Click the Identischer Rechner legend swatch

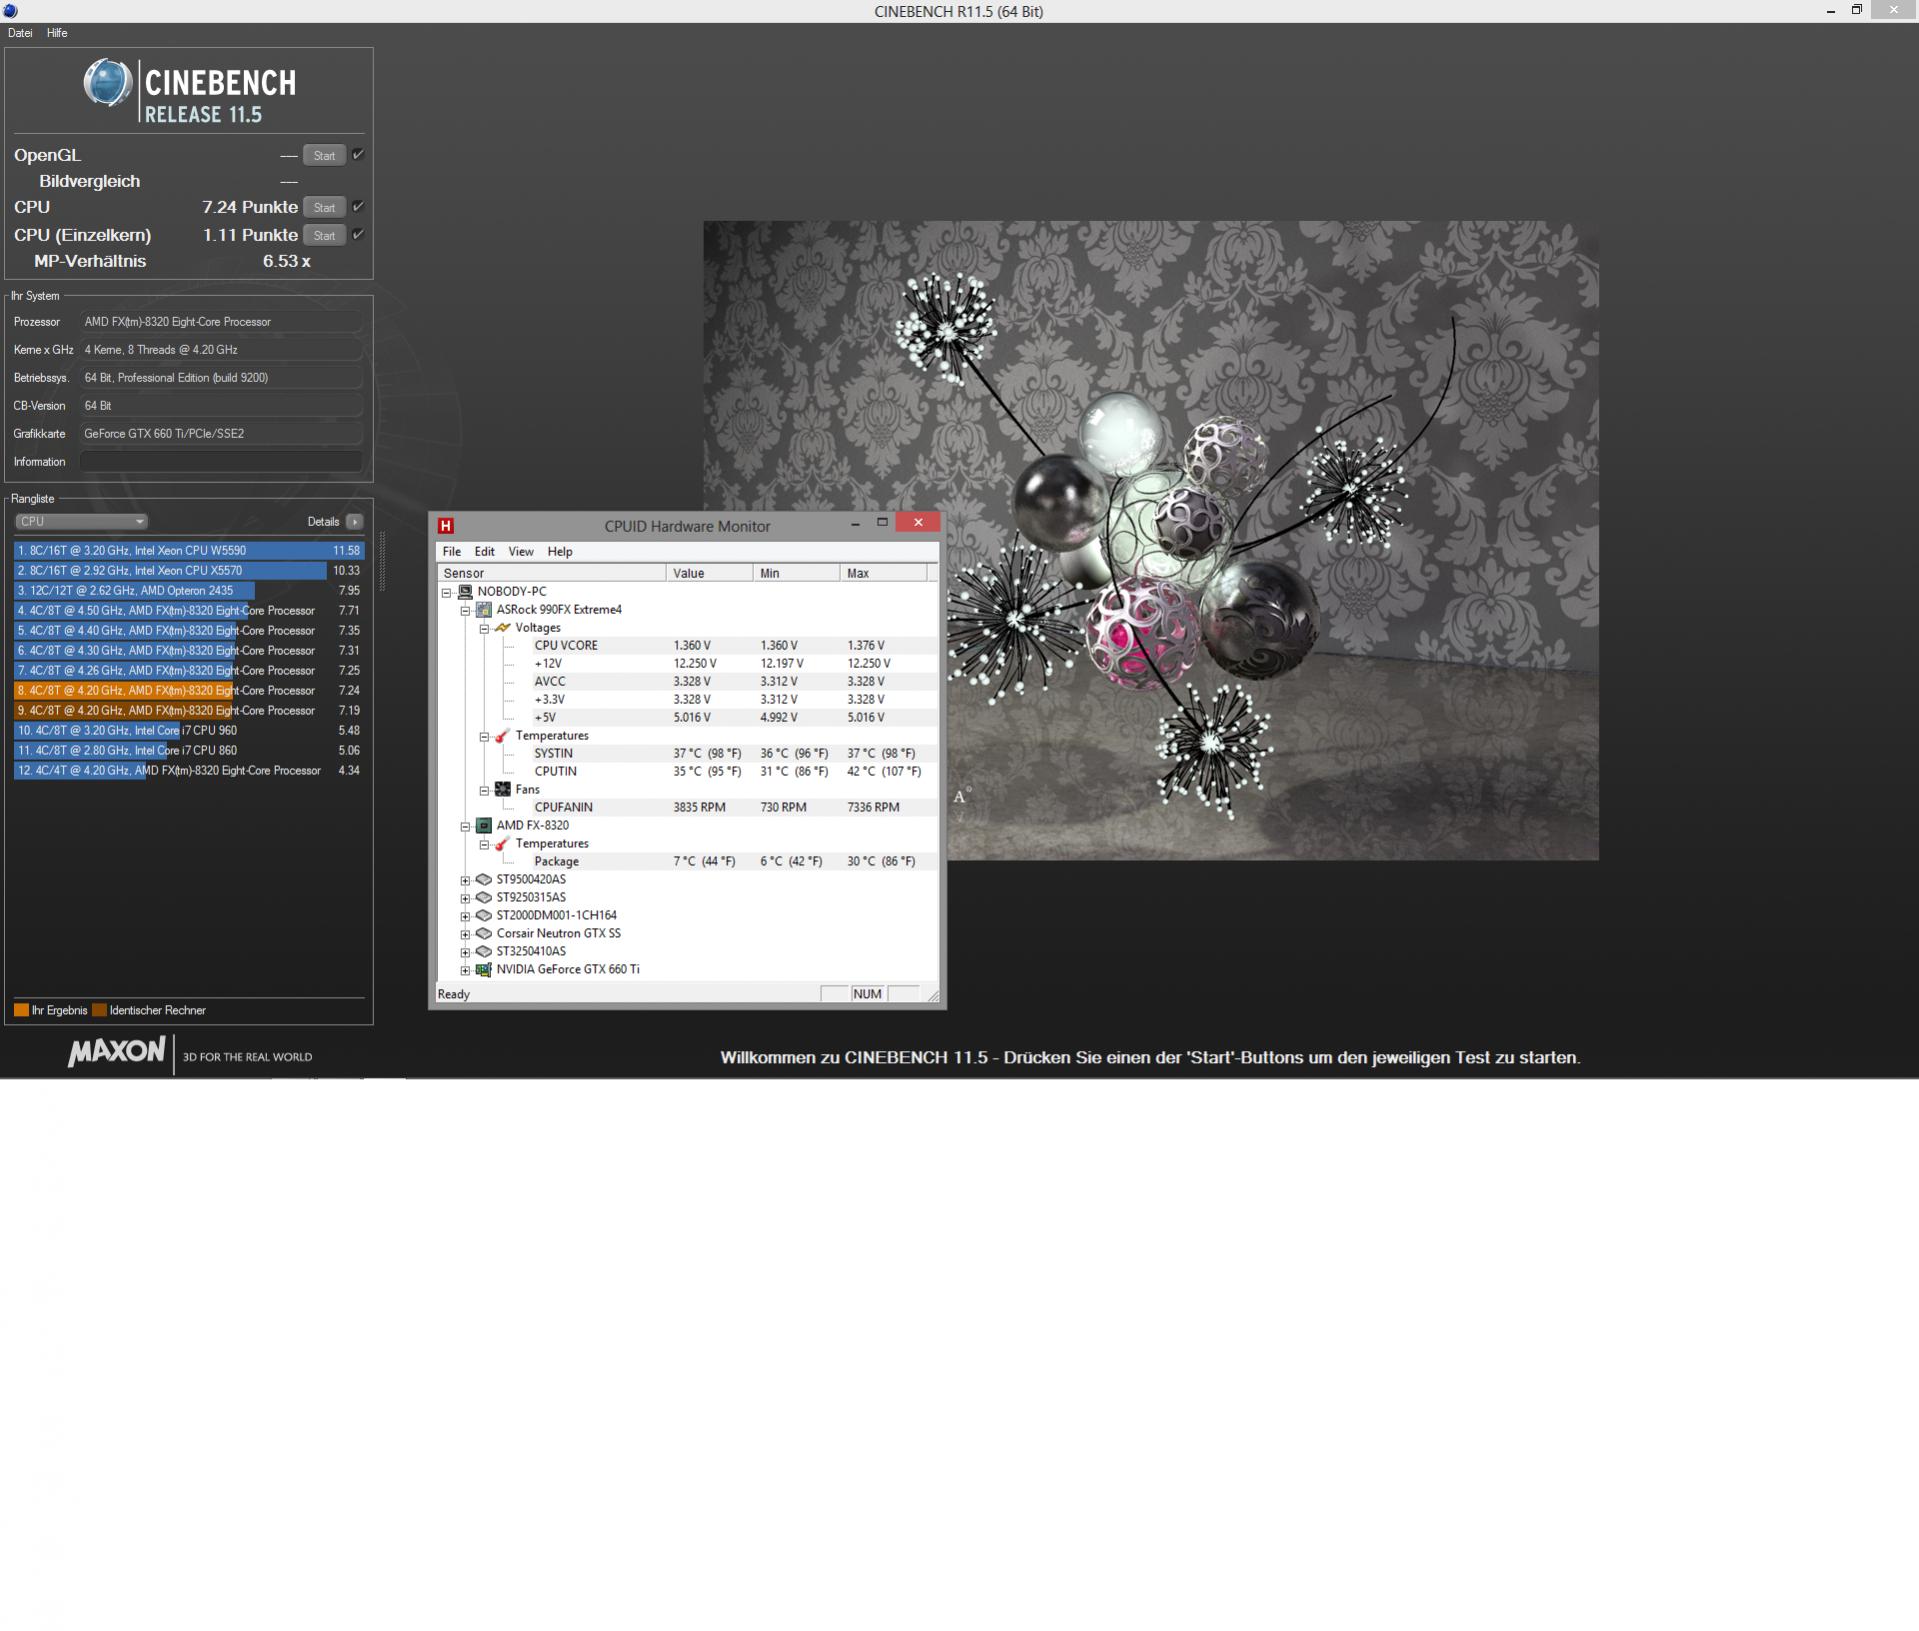(99, 1010)
